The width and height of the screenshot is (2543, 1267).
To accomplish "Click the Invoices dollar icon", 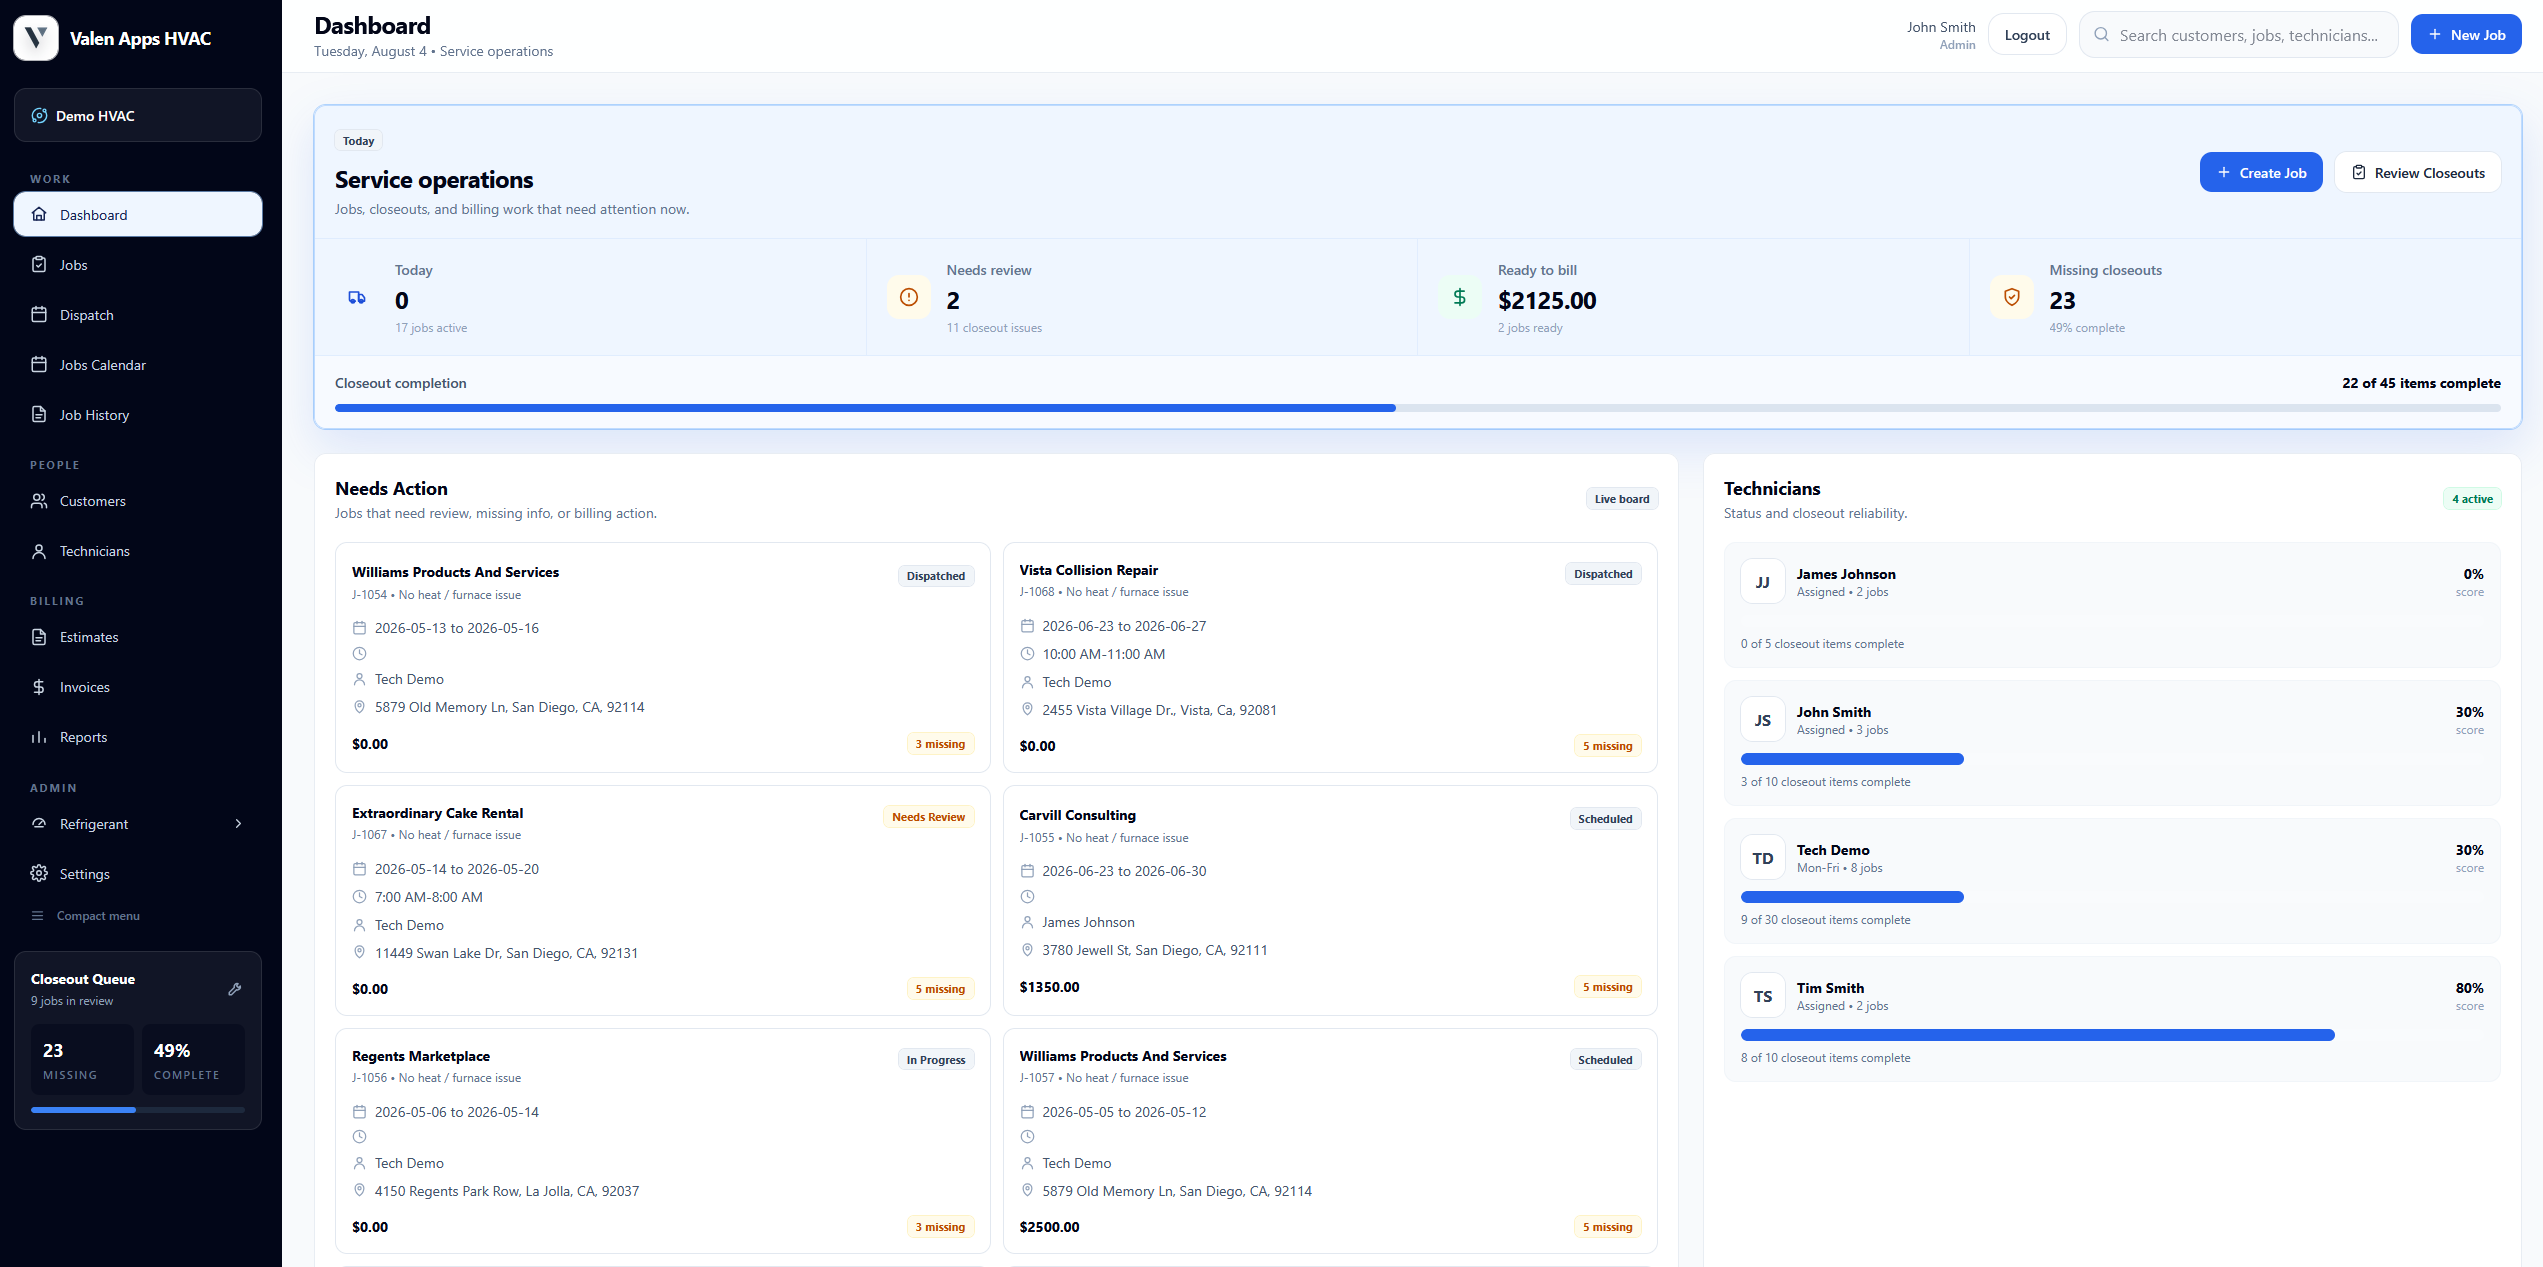I will [x=39, y=686].
